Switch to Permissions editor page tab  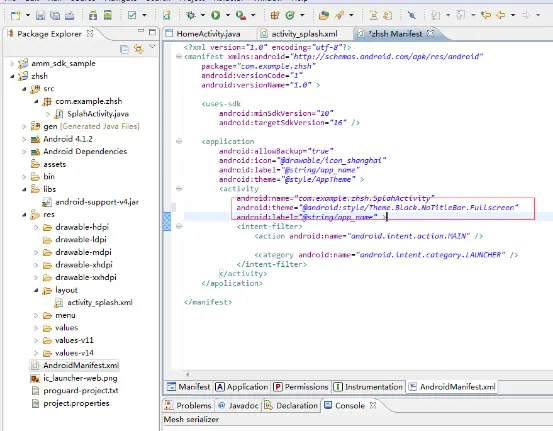300,387
